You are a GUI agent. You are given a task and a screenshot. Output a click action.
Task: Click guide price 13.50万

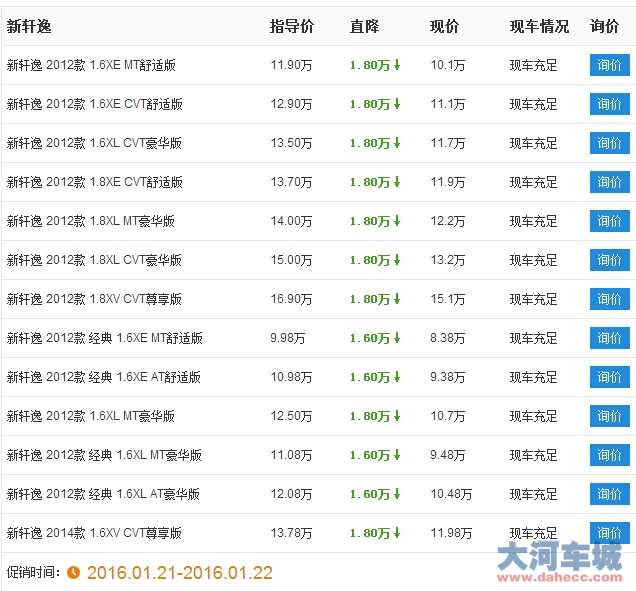[291, 143]
